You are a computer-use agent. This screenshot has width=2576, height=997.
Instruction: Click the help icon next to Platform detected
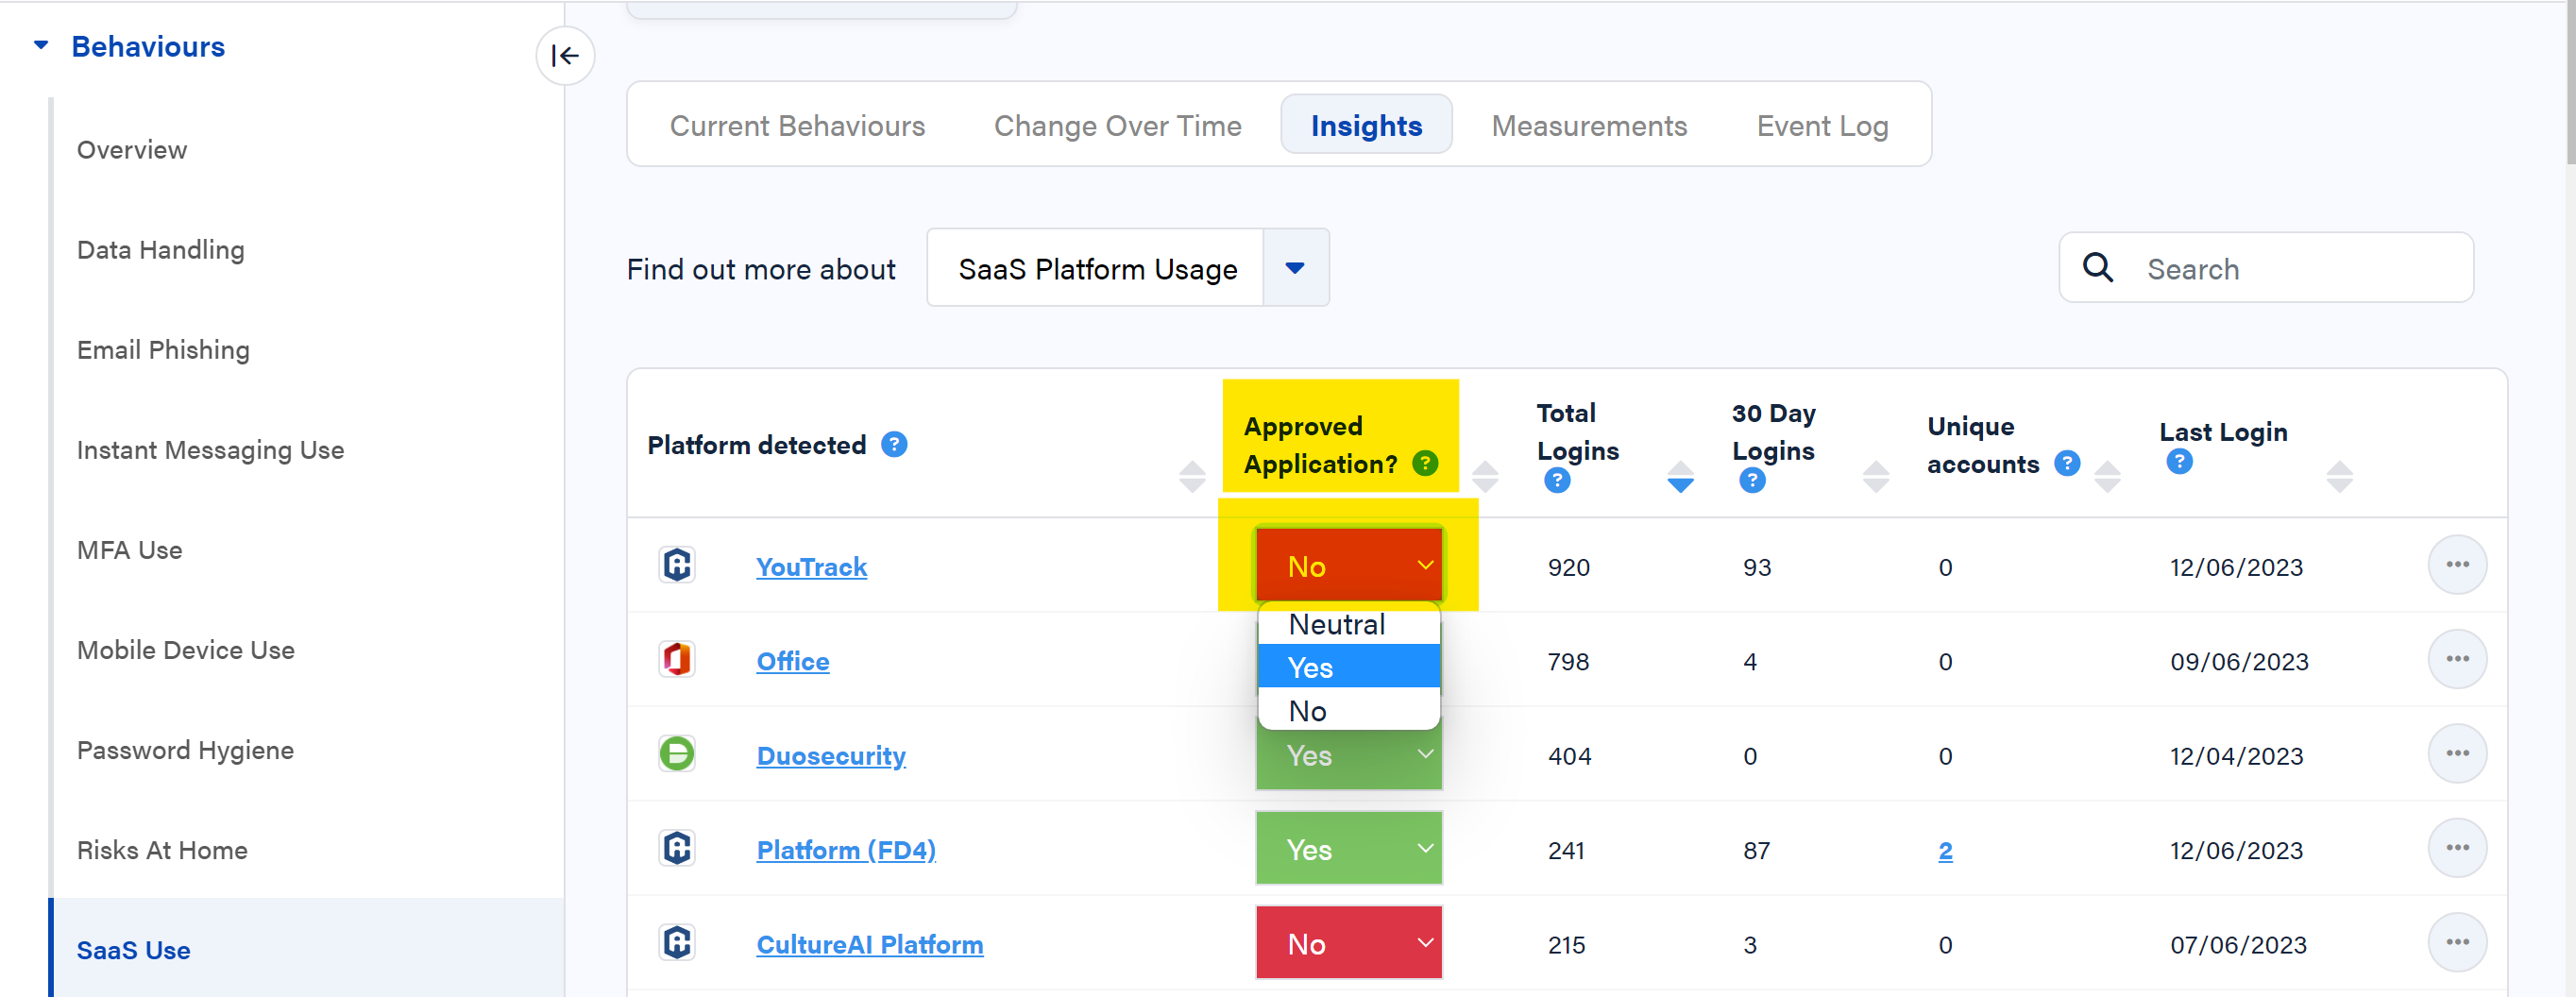894,444
